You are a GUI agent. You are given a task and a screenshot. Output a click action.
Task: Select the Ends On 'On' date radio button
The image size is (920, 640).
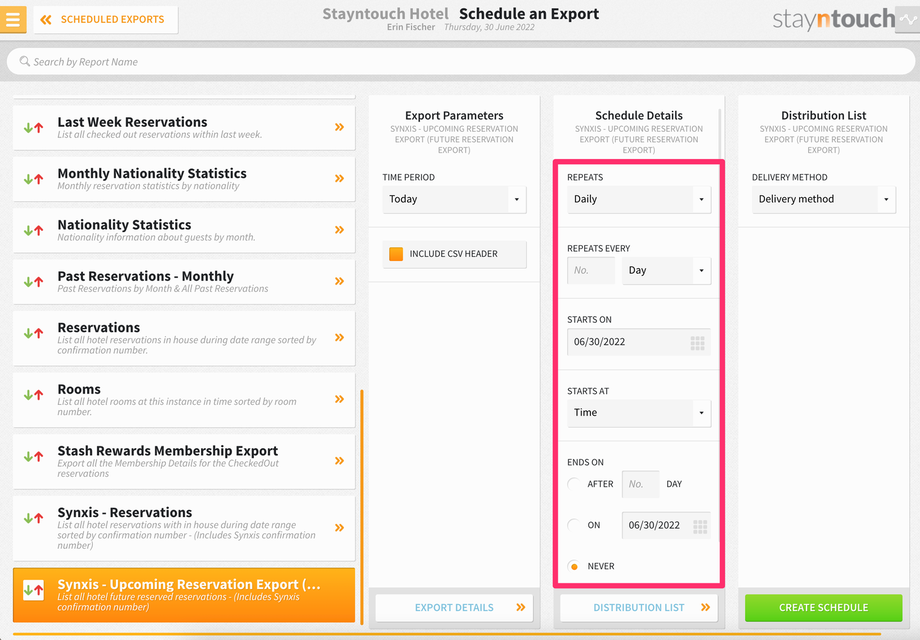(574, 525)
